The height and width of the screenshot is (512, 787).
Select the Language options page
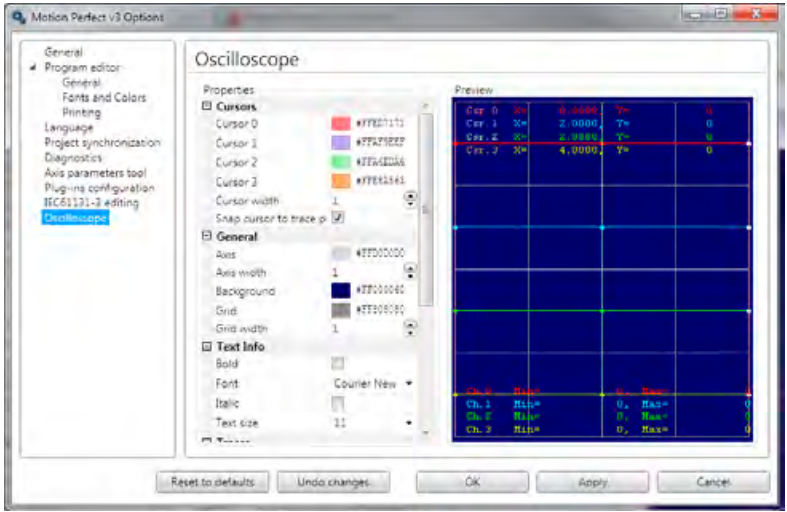pos(69,127)
